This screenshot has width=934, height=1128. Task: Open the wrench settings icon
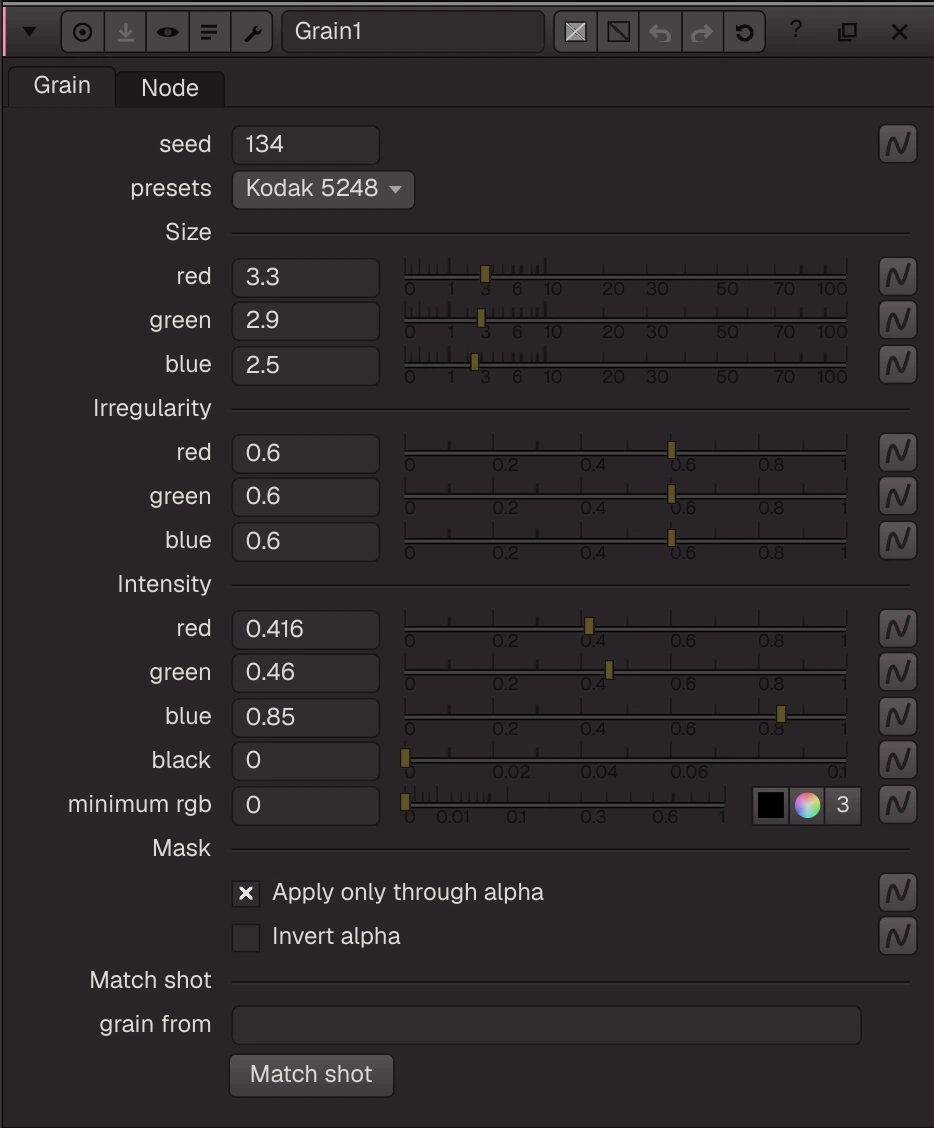click(252, 32)
